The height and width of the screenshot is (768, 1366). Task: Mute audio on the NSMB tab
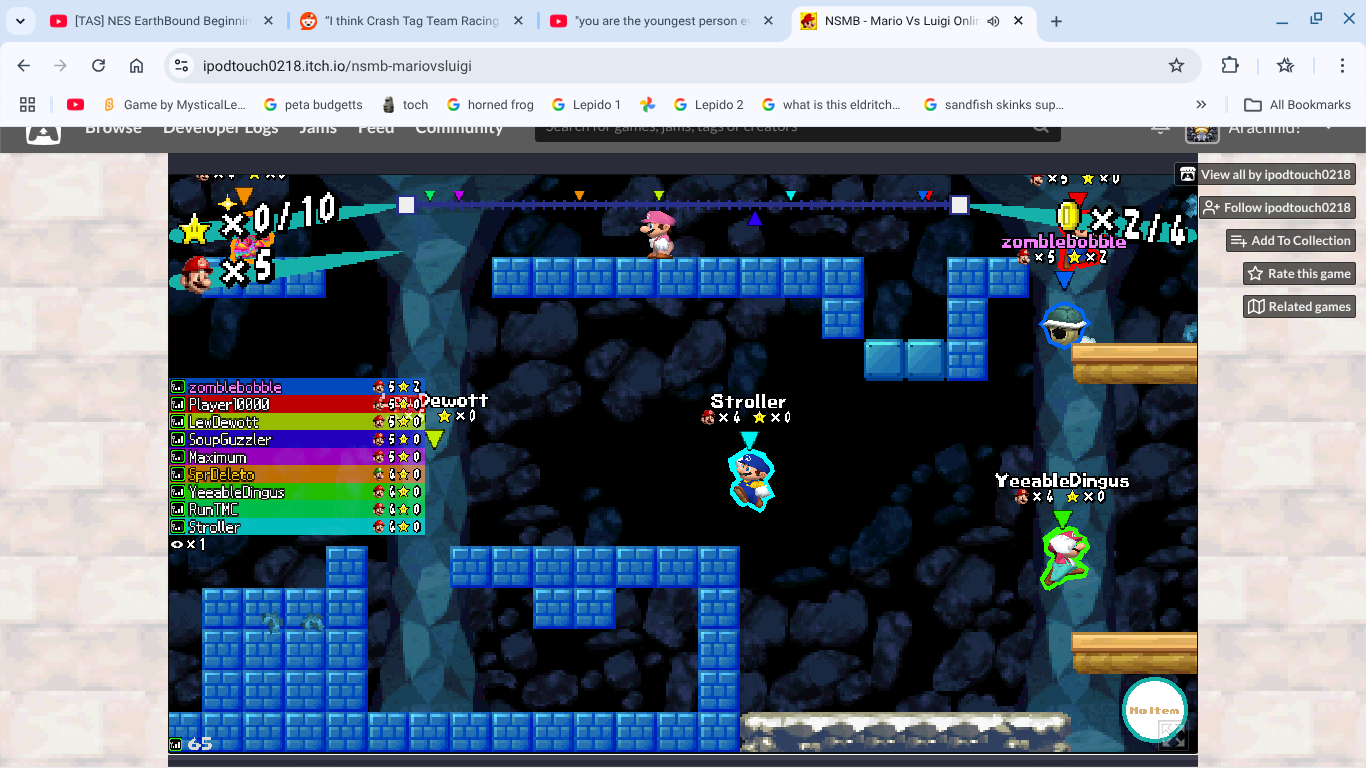993,21
